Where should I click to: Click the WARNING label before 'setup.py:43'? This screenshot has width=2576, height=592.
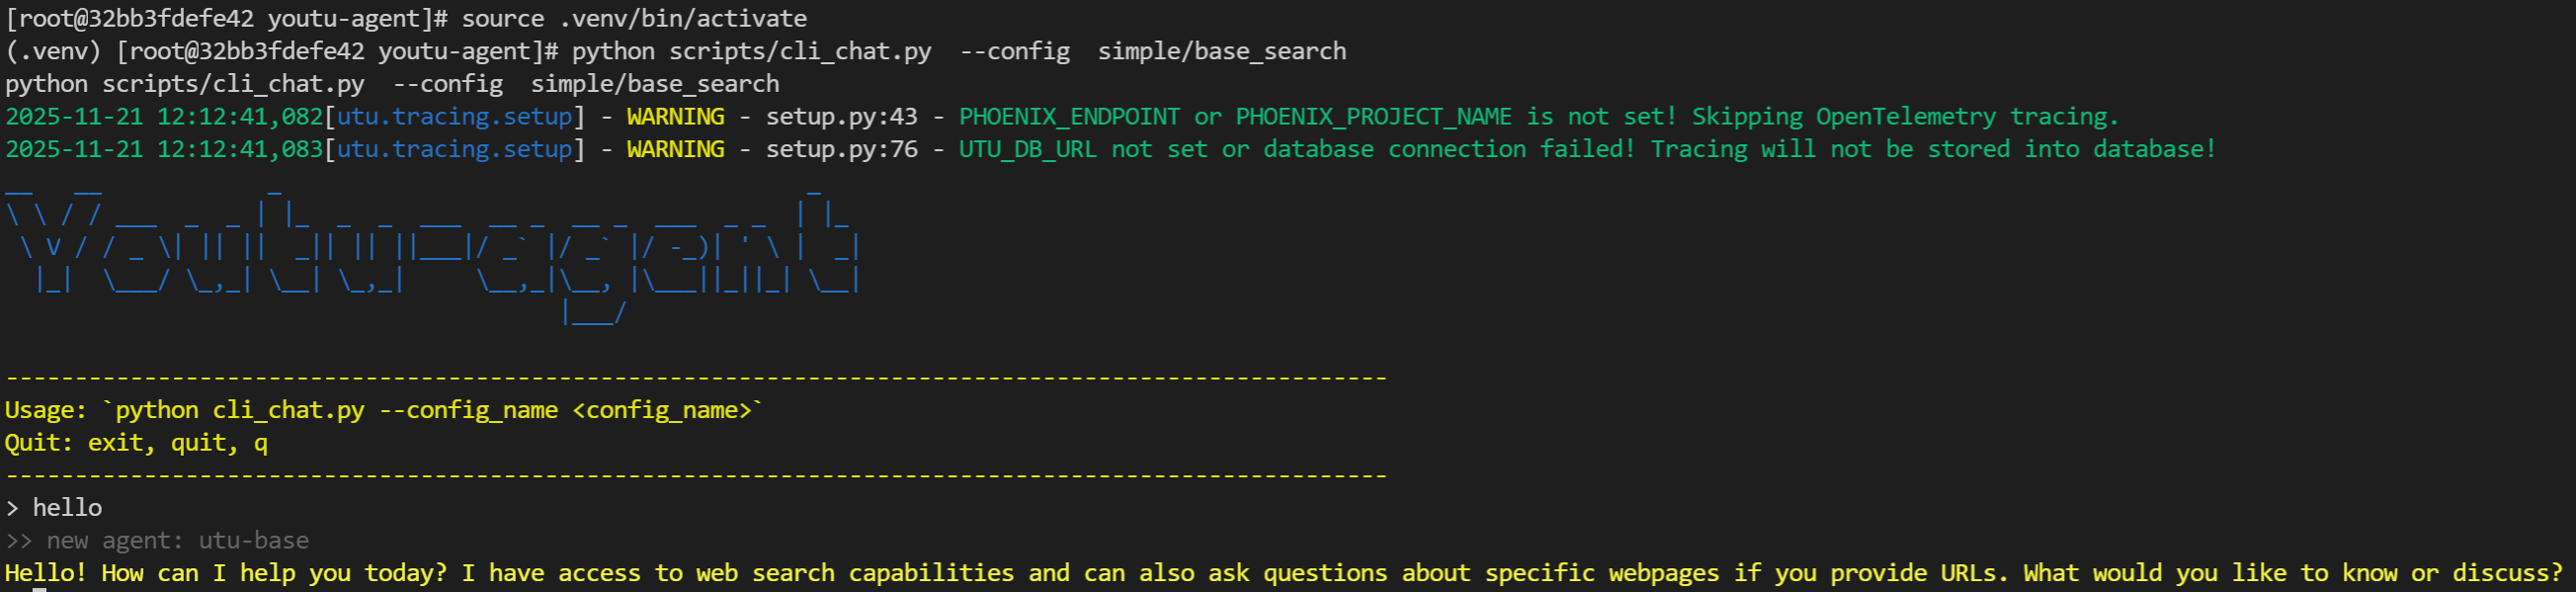point(675,117)
